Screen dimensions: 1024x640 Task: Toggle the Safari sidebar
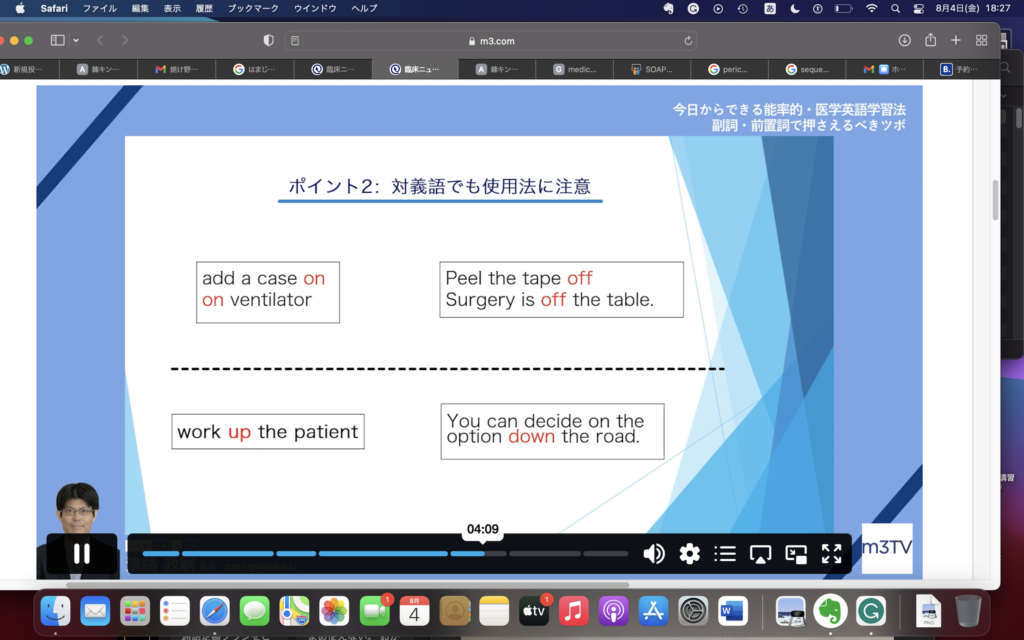tap(57, 40)
